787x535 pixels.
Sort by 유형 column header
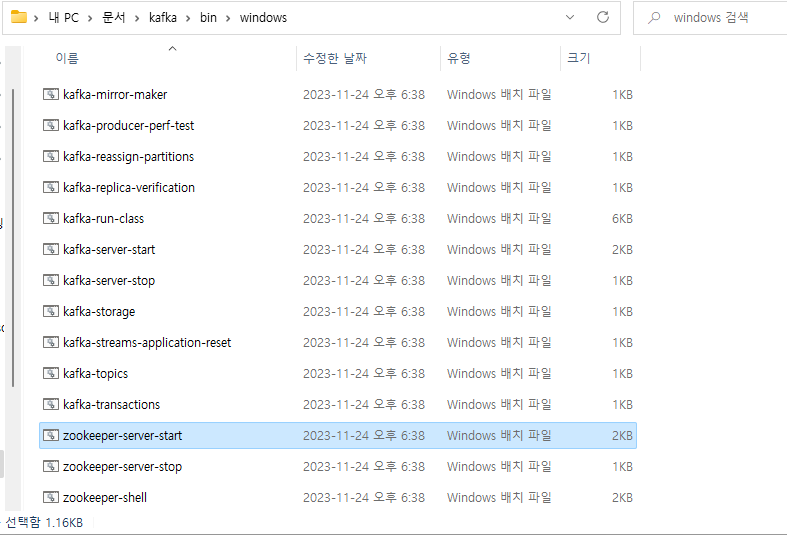[459, 58]
